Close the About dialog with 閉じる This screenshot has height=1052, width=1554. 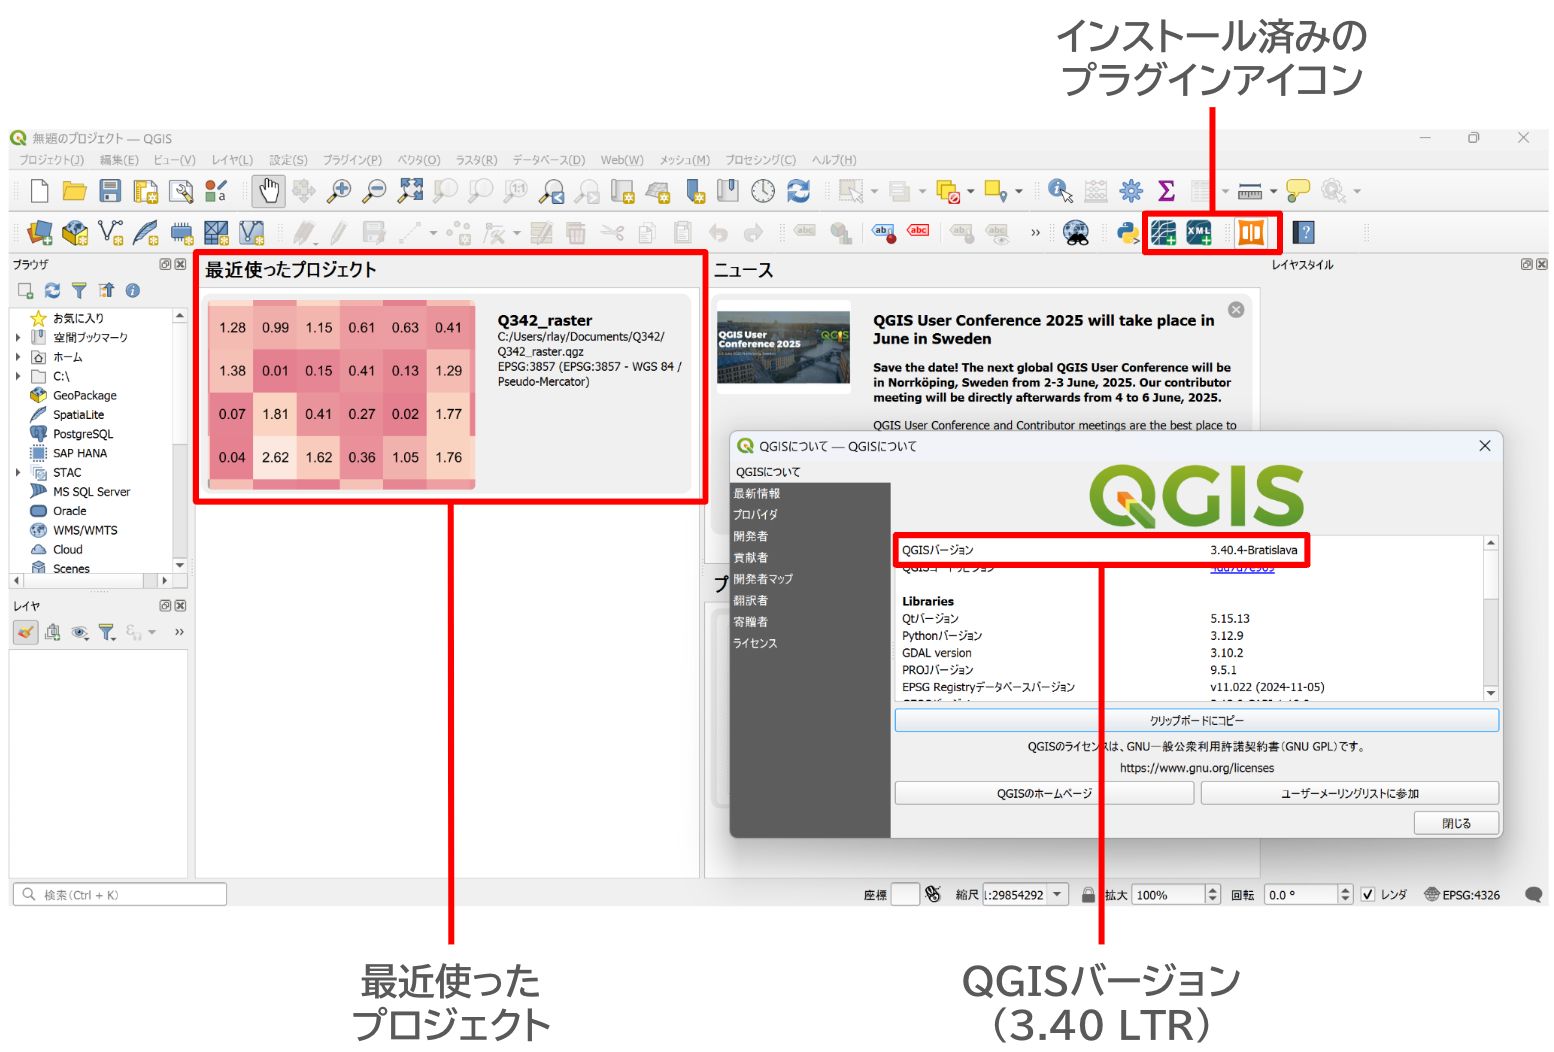[x=1456, y=823]
